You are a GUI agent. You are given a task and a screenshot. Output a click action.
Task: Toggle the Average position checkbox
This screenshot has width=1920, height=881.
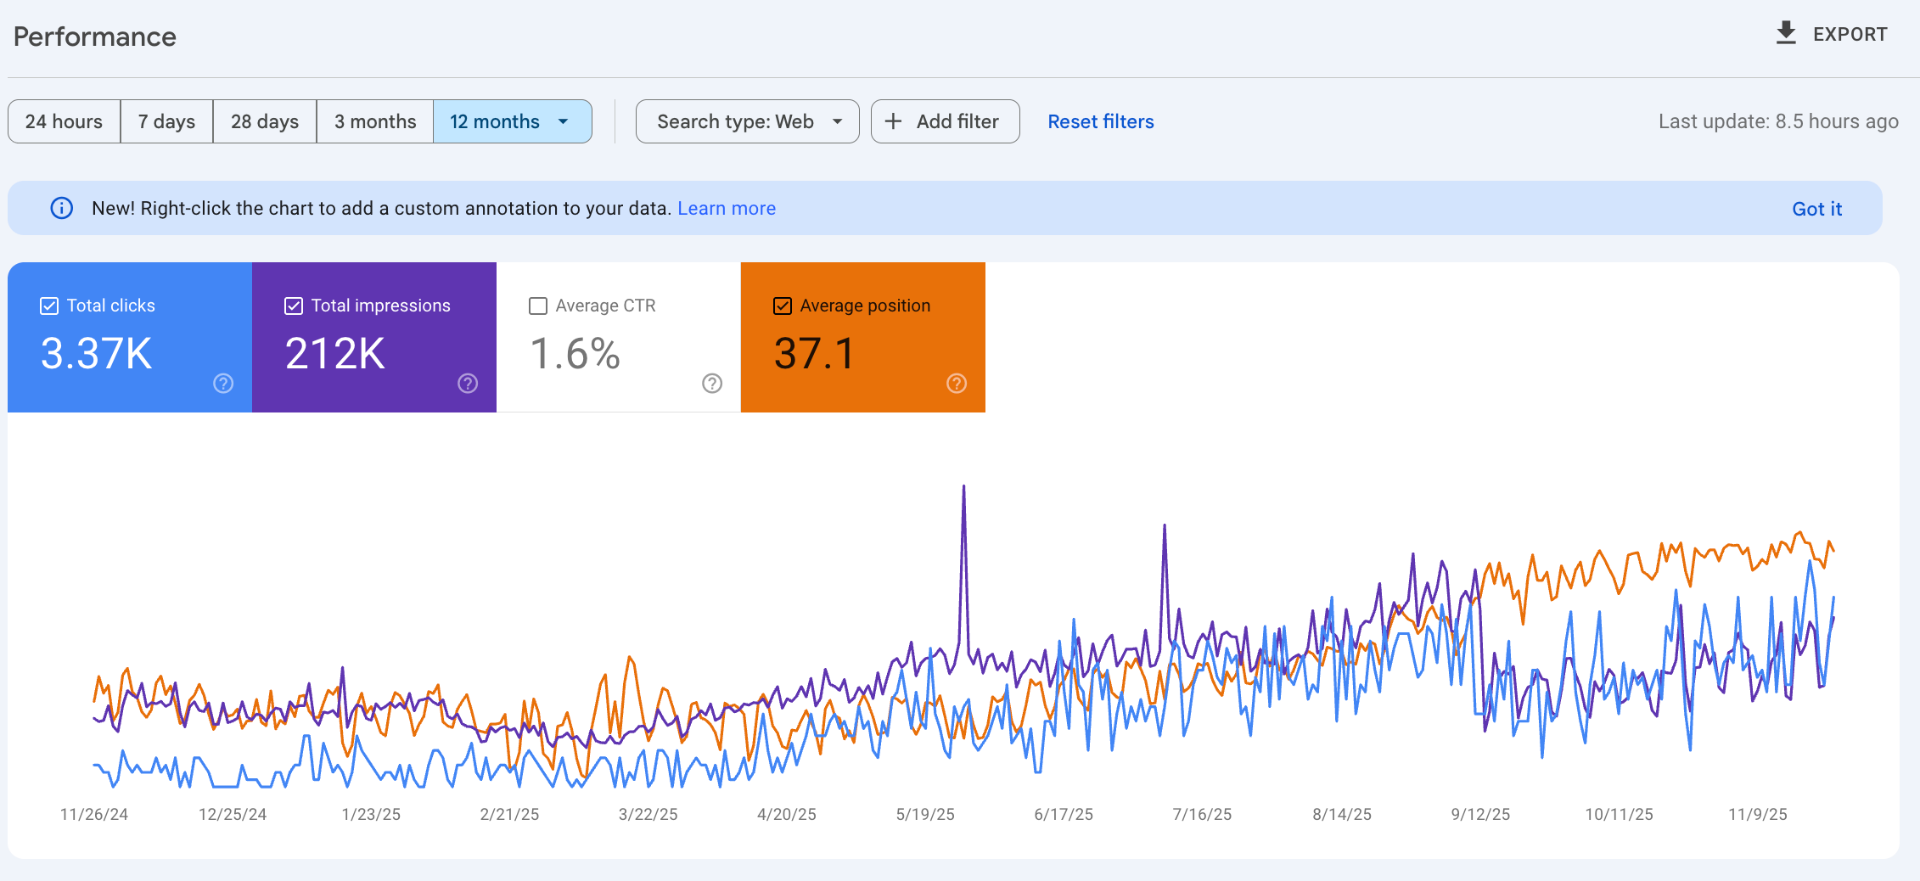(783, 306)
